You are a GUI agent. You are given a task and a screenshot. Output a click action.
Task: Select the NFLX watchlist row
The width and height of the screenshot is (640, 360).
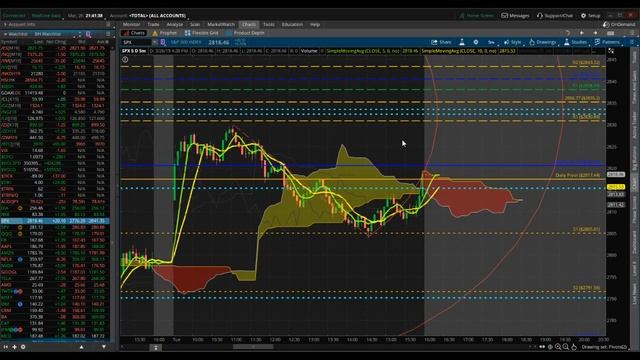tap(55, 259)
